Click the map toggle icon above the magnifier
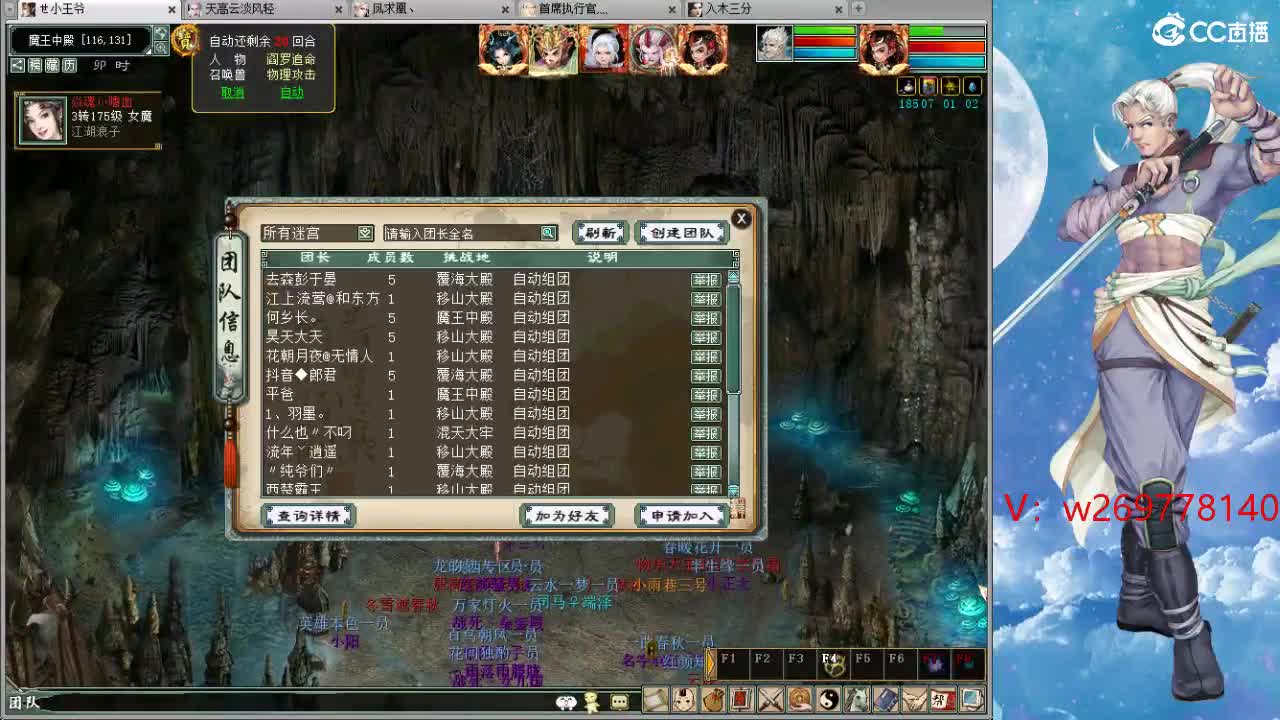 point(160,34)
